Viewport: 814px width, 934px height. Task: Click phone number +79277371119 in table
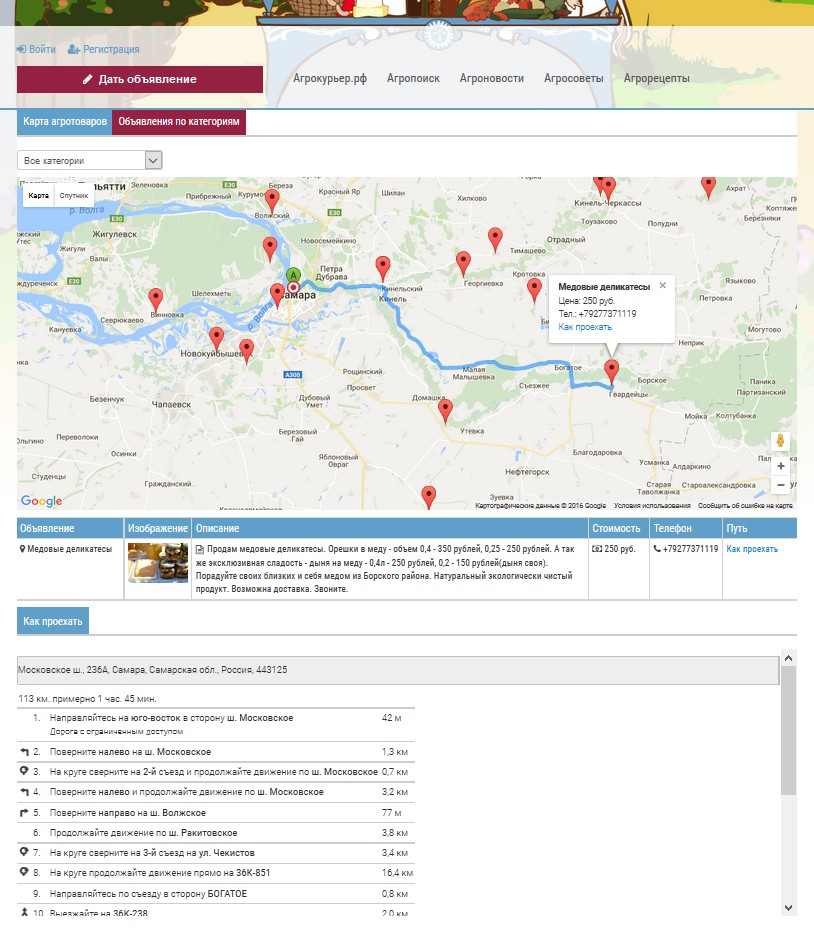(690, 549)
